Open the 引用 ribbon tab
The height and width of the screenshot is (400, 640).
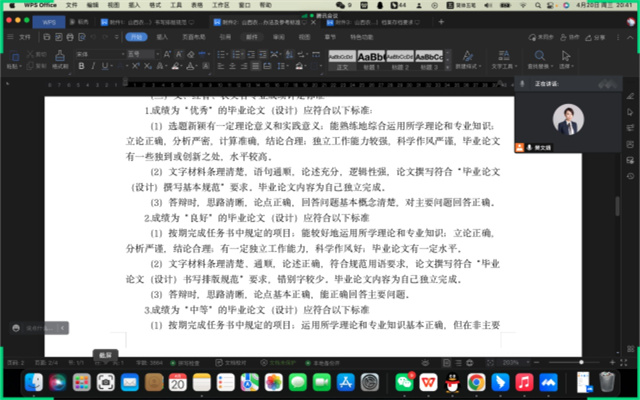coord(225,37)
